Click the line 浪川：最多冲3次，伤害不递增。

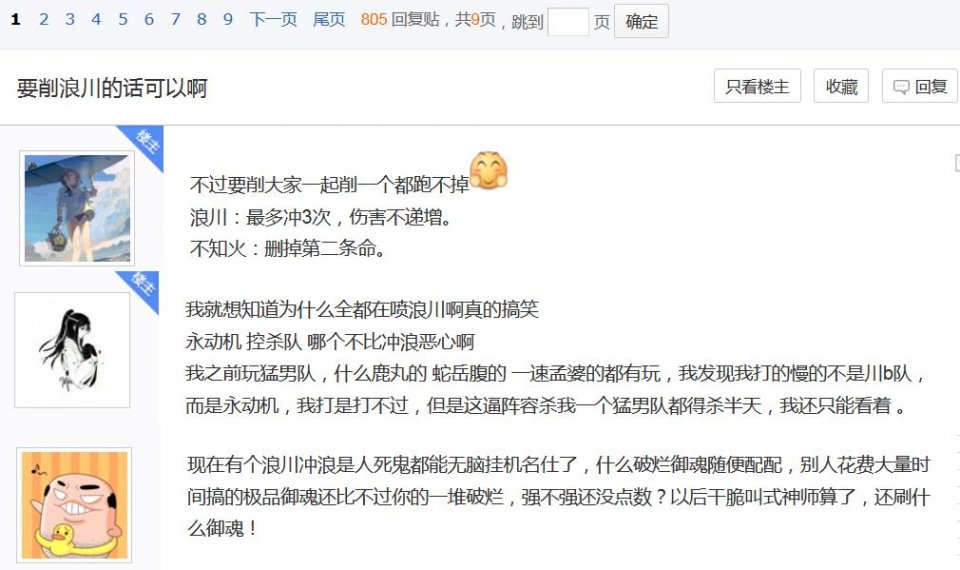(321, 217)
